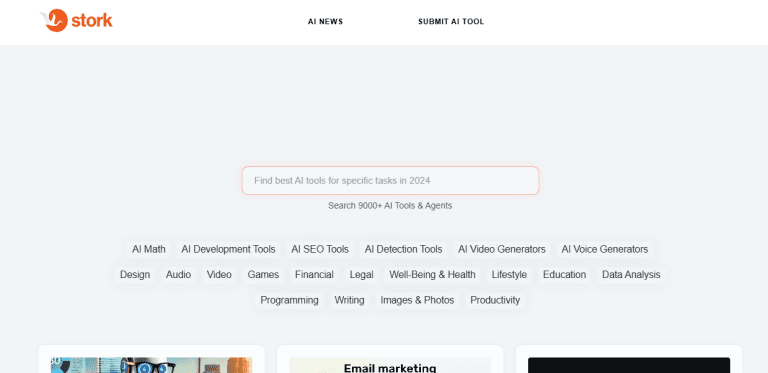Click the Stork logo icon
This screenshot has height=373, width=768.
click(53, 21)
